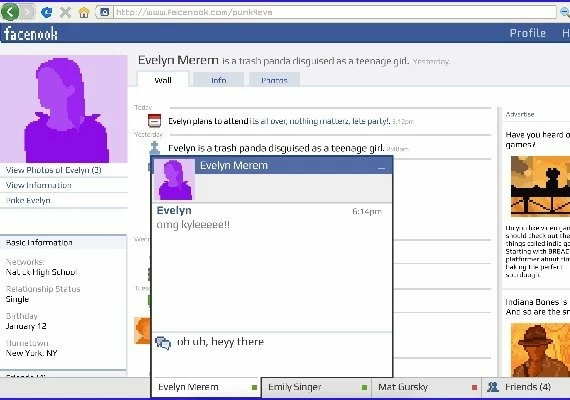
Task: Switch to the Info tab
Action: [x=218, y=80]
